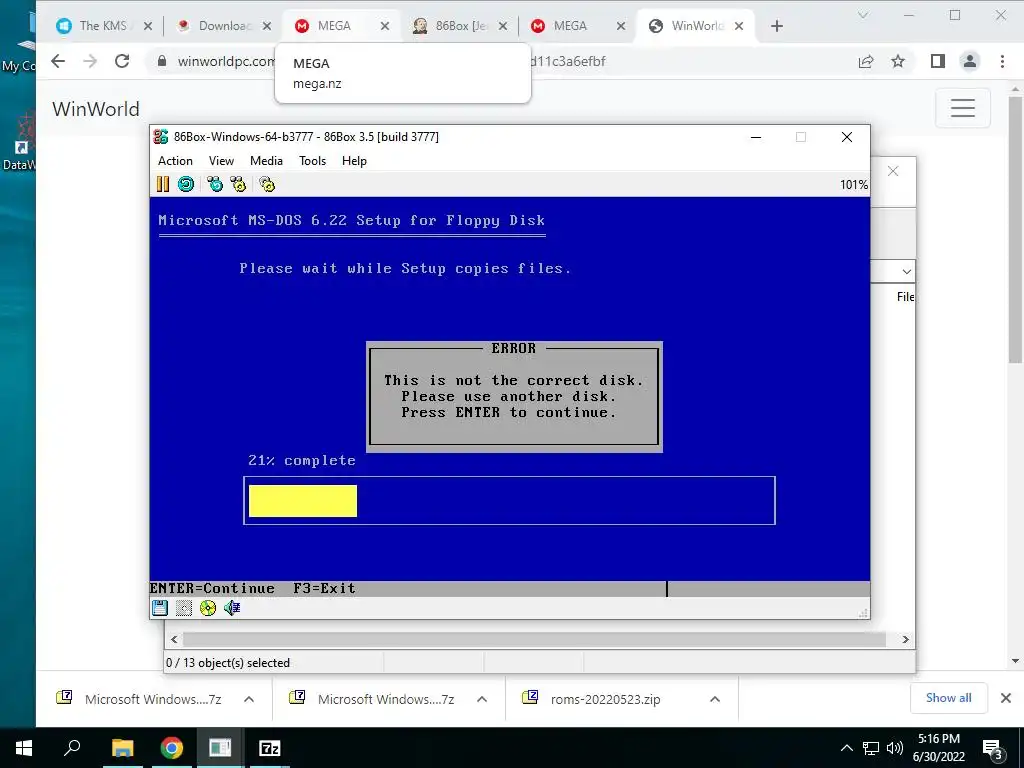Image resolution: width=1024 pixels, height=768 pixels.
Task: Click the horizontal scrollbar left arrow
Action: click(174, 639)
